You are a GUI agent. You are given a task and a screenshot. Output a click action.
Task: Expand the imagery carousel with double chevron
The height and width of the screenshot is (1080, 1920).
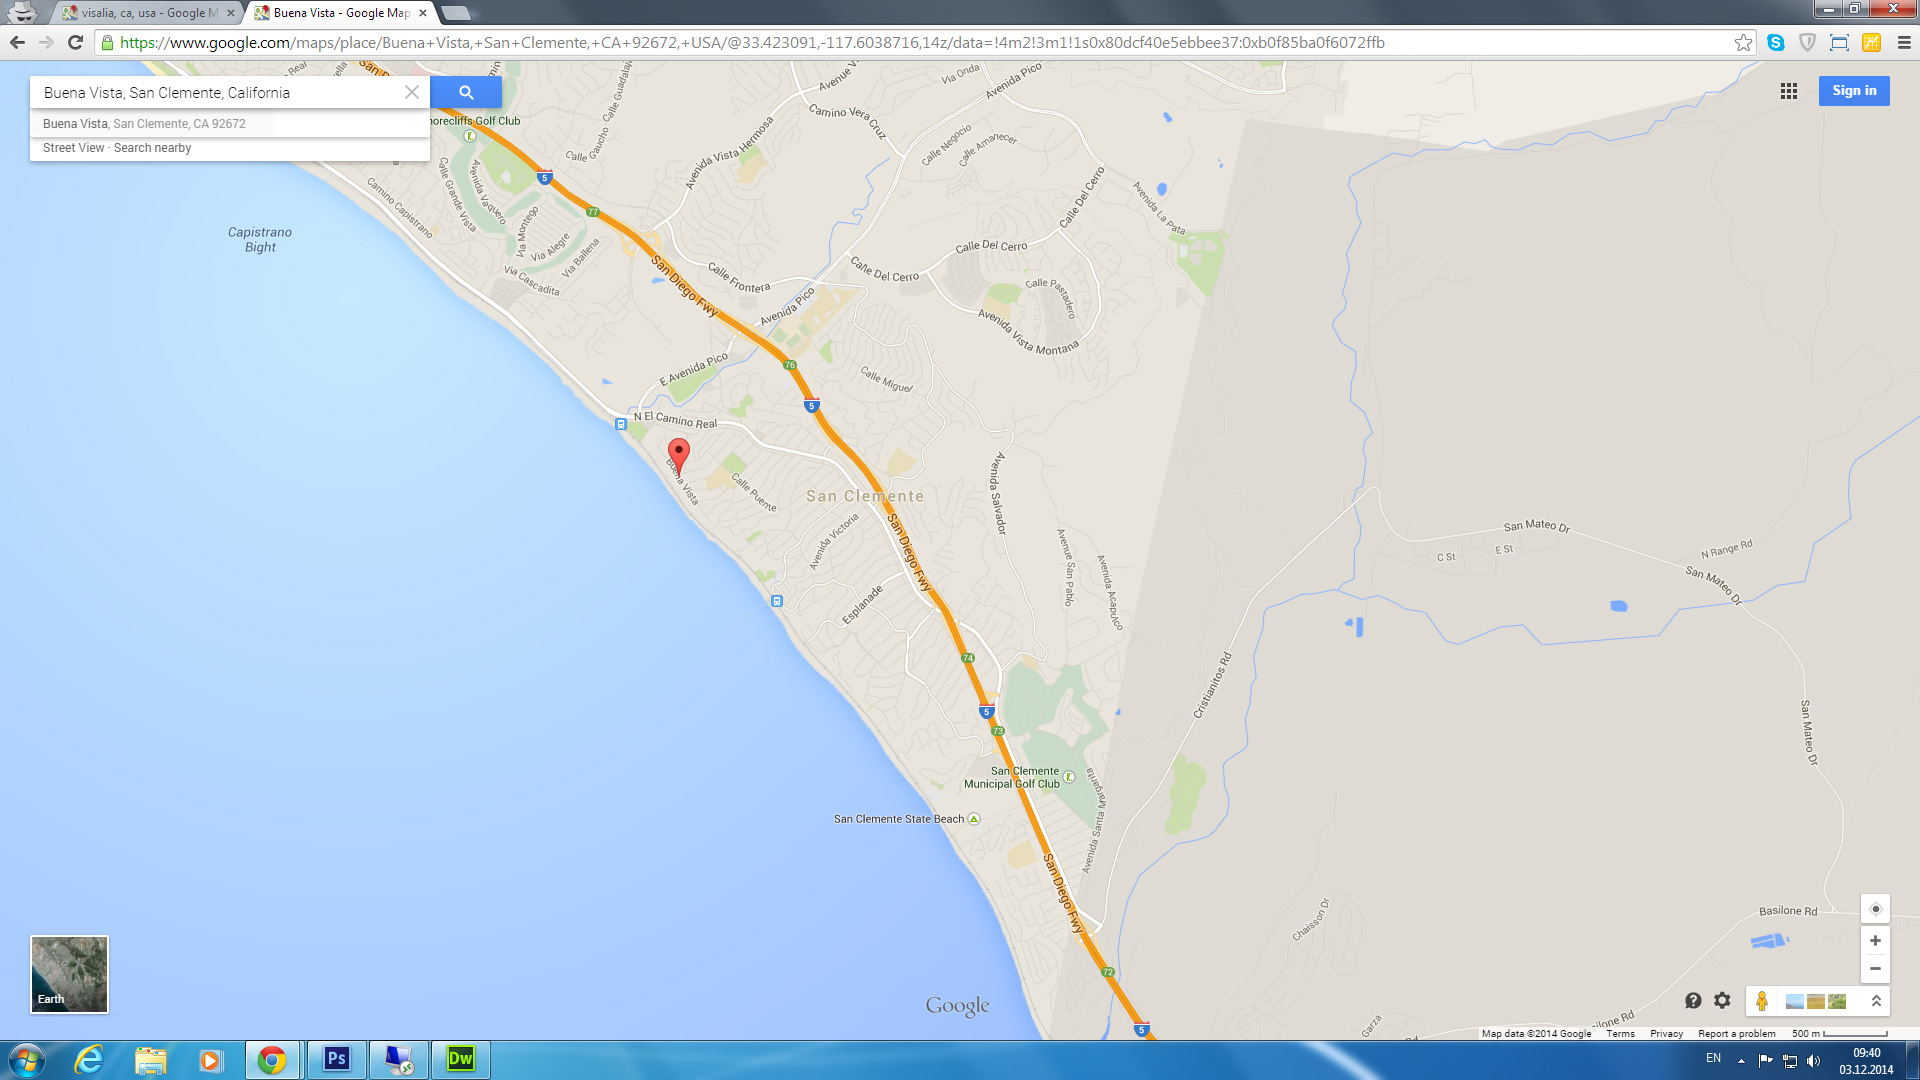coord(1876,1001)
